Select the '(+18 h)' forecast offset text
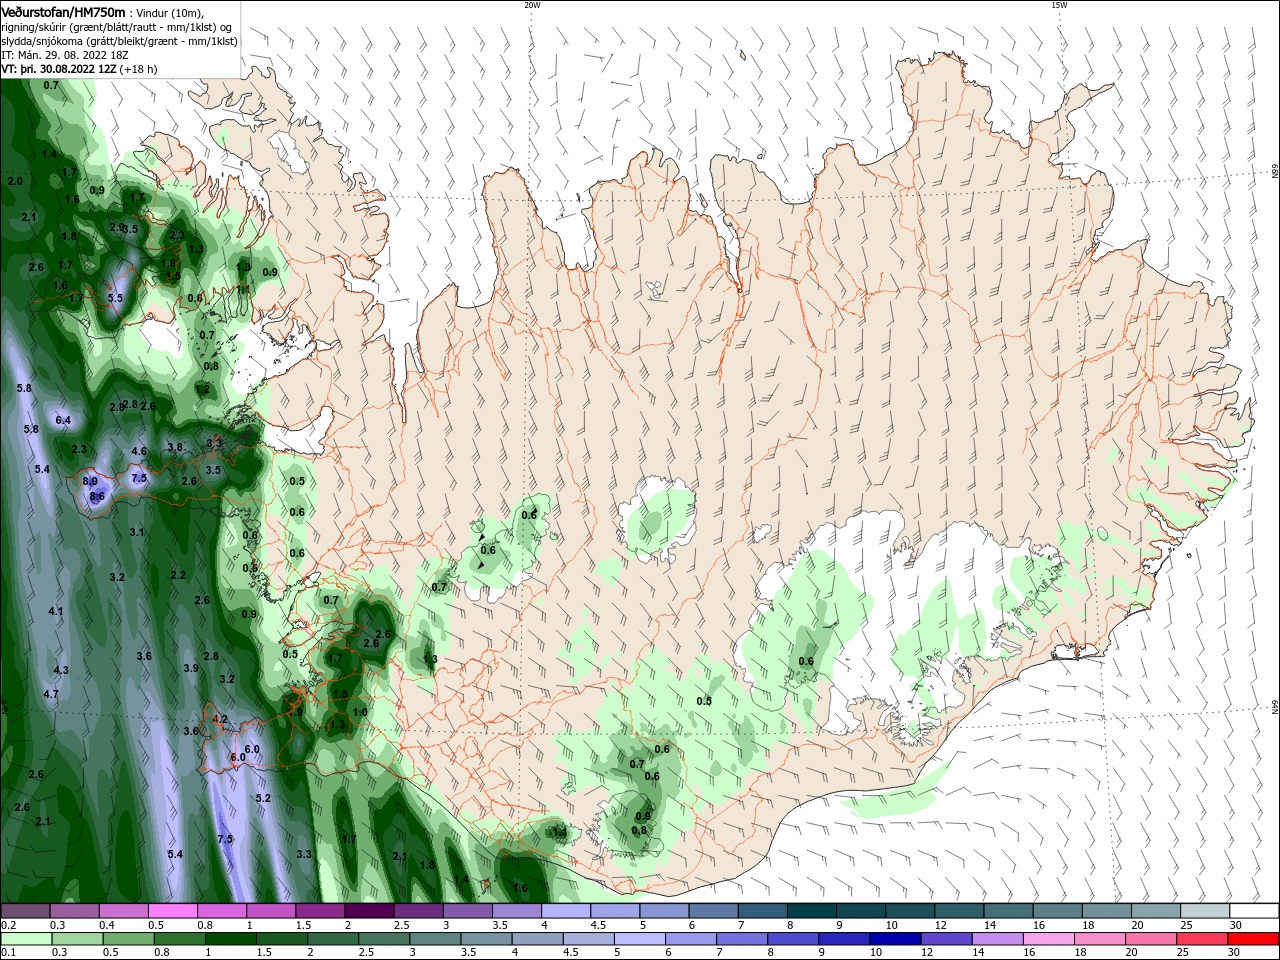Screen dimensions: 1280x960 click(138, 70)
